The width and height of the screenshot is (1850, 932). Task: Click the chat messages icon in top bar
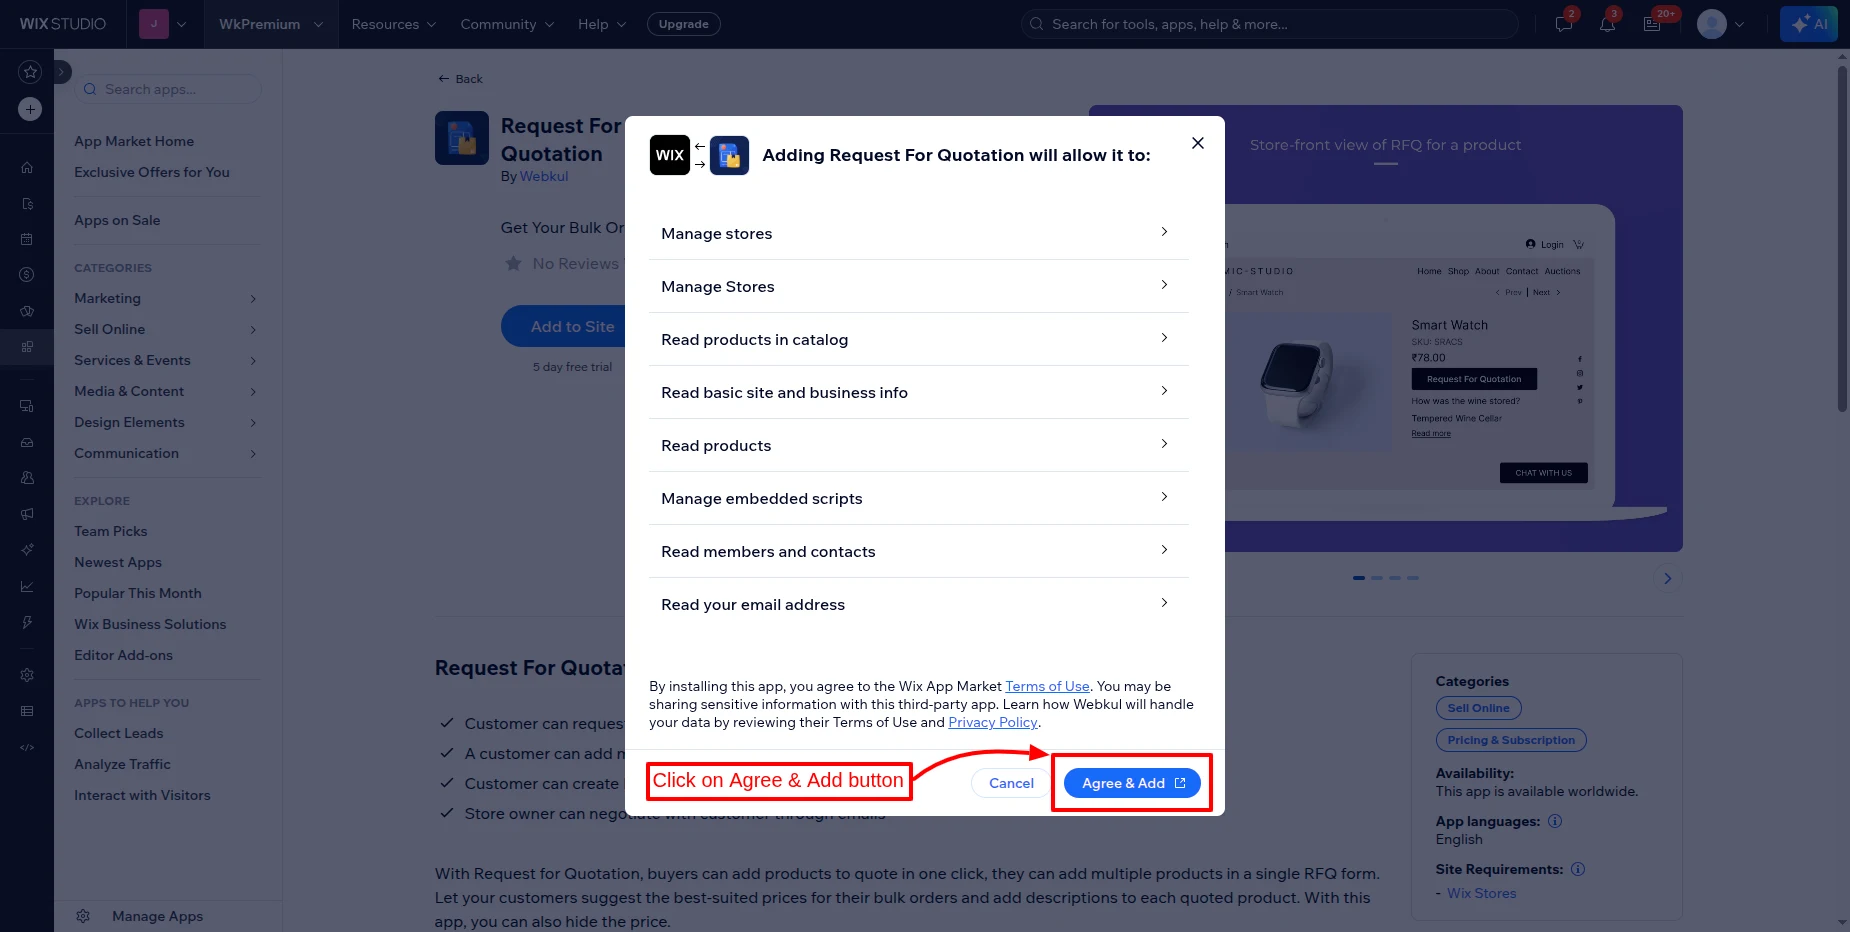coord(1564,24)
